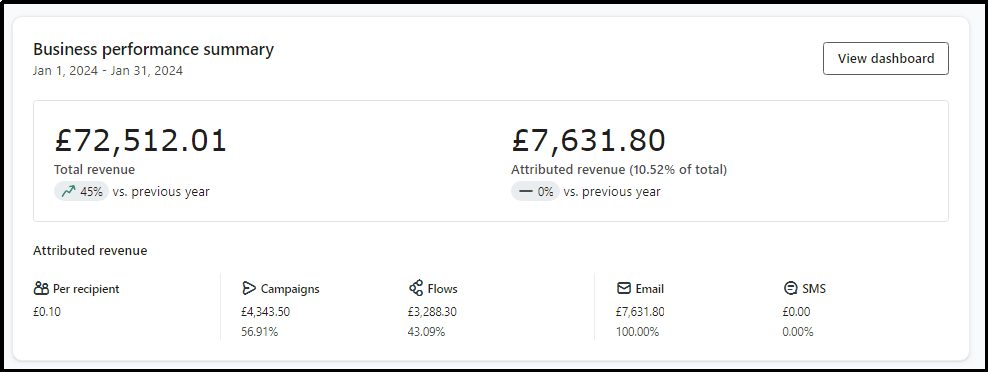Click the flat dash trend icon

(526, 192)
